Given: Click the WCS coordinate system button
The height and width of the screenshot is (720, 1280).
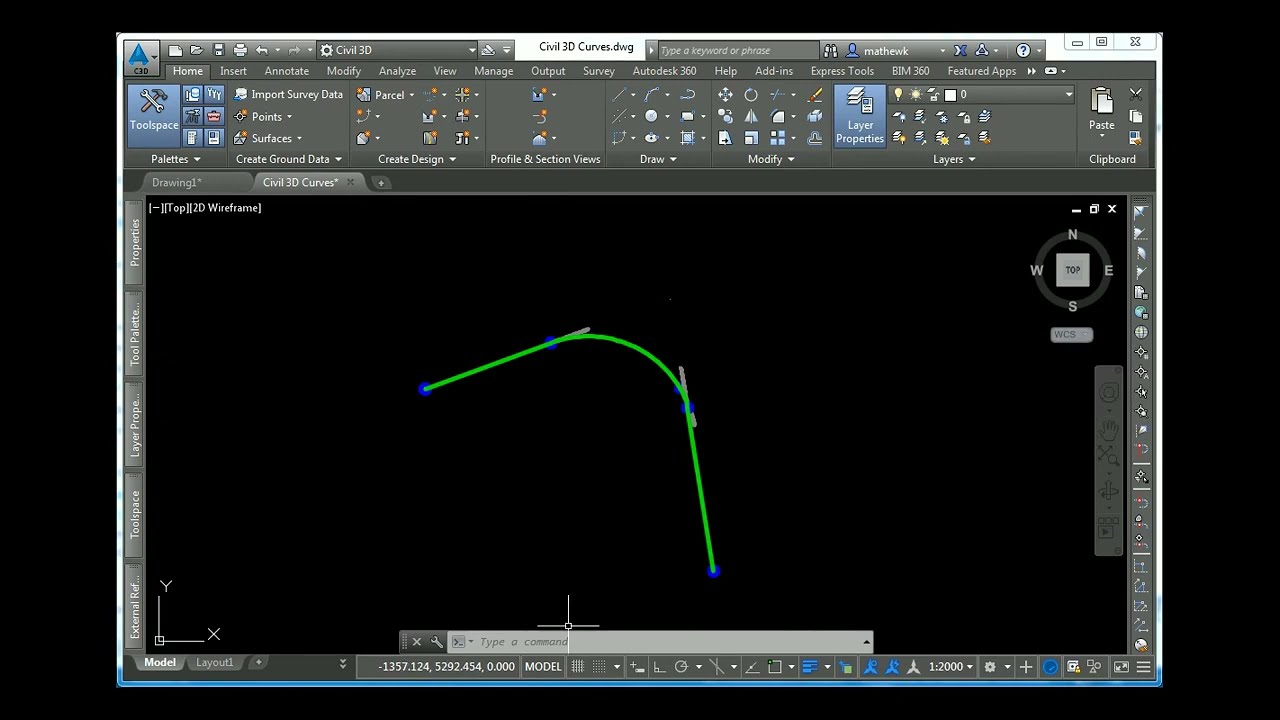Looking at the screenshot, I should pyautogui.click(x=1071, y=335).
